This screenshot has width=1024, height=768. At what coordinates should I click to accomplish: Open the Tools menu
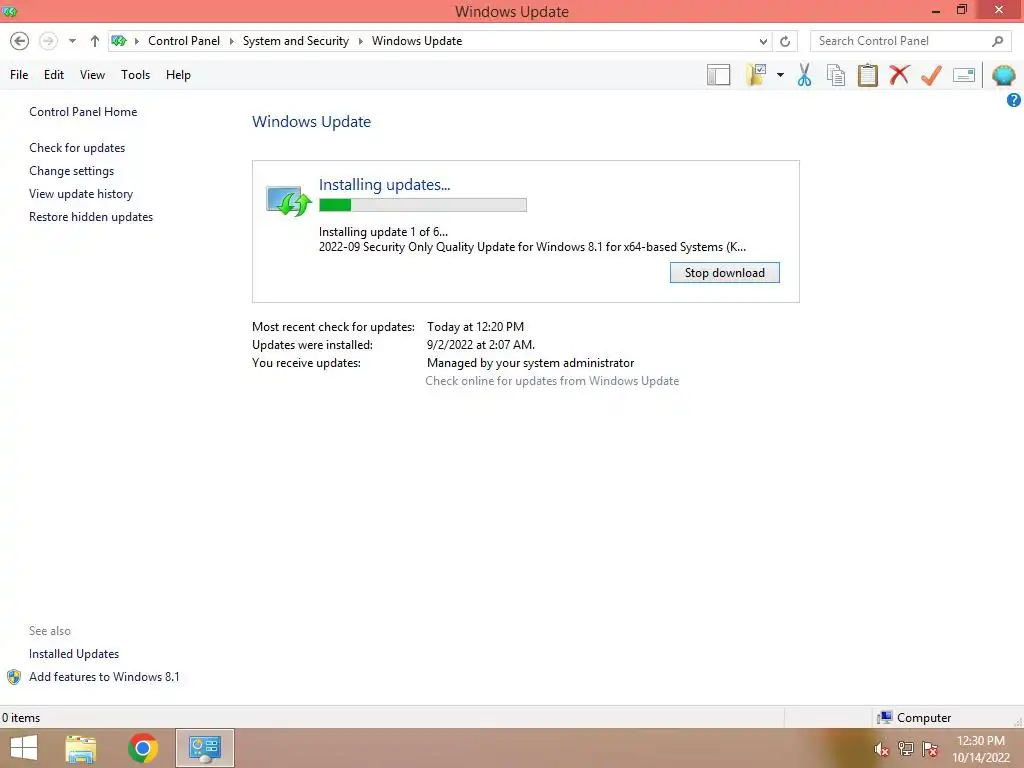(135, 75)
